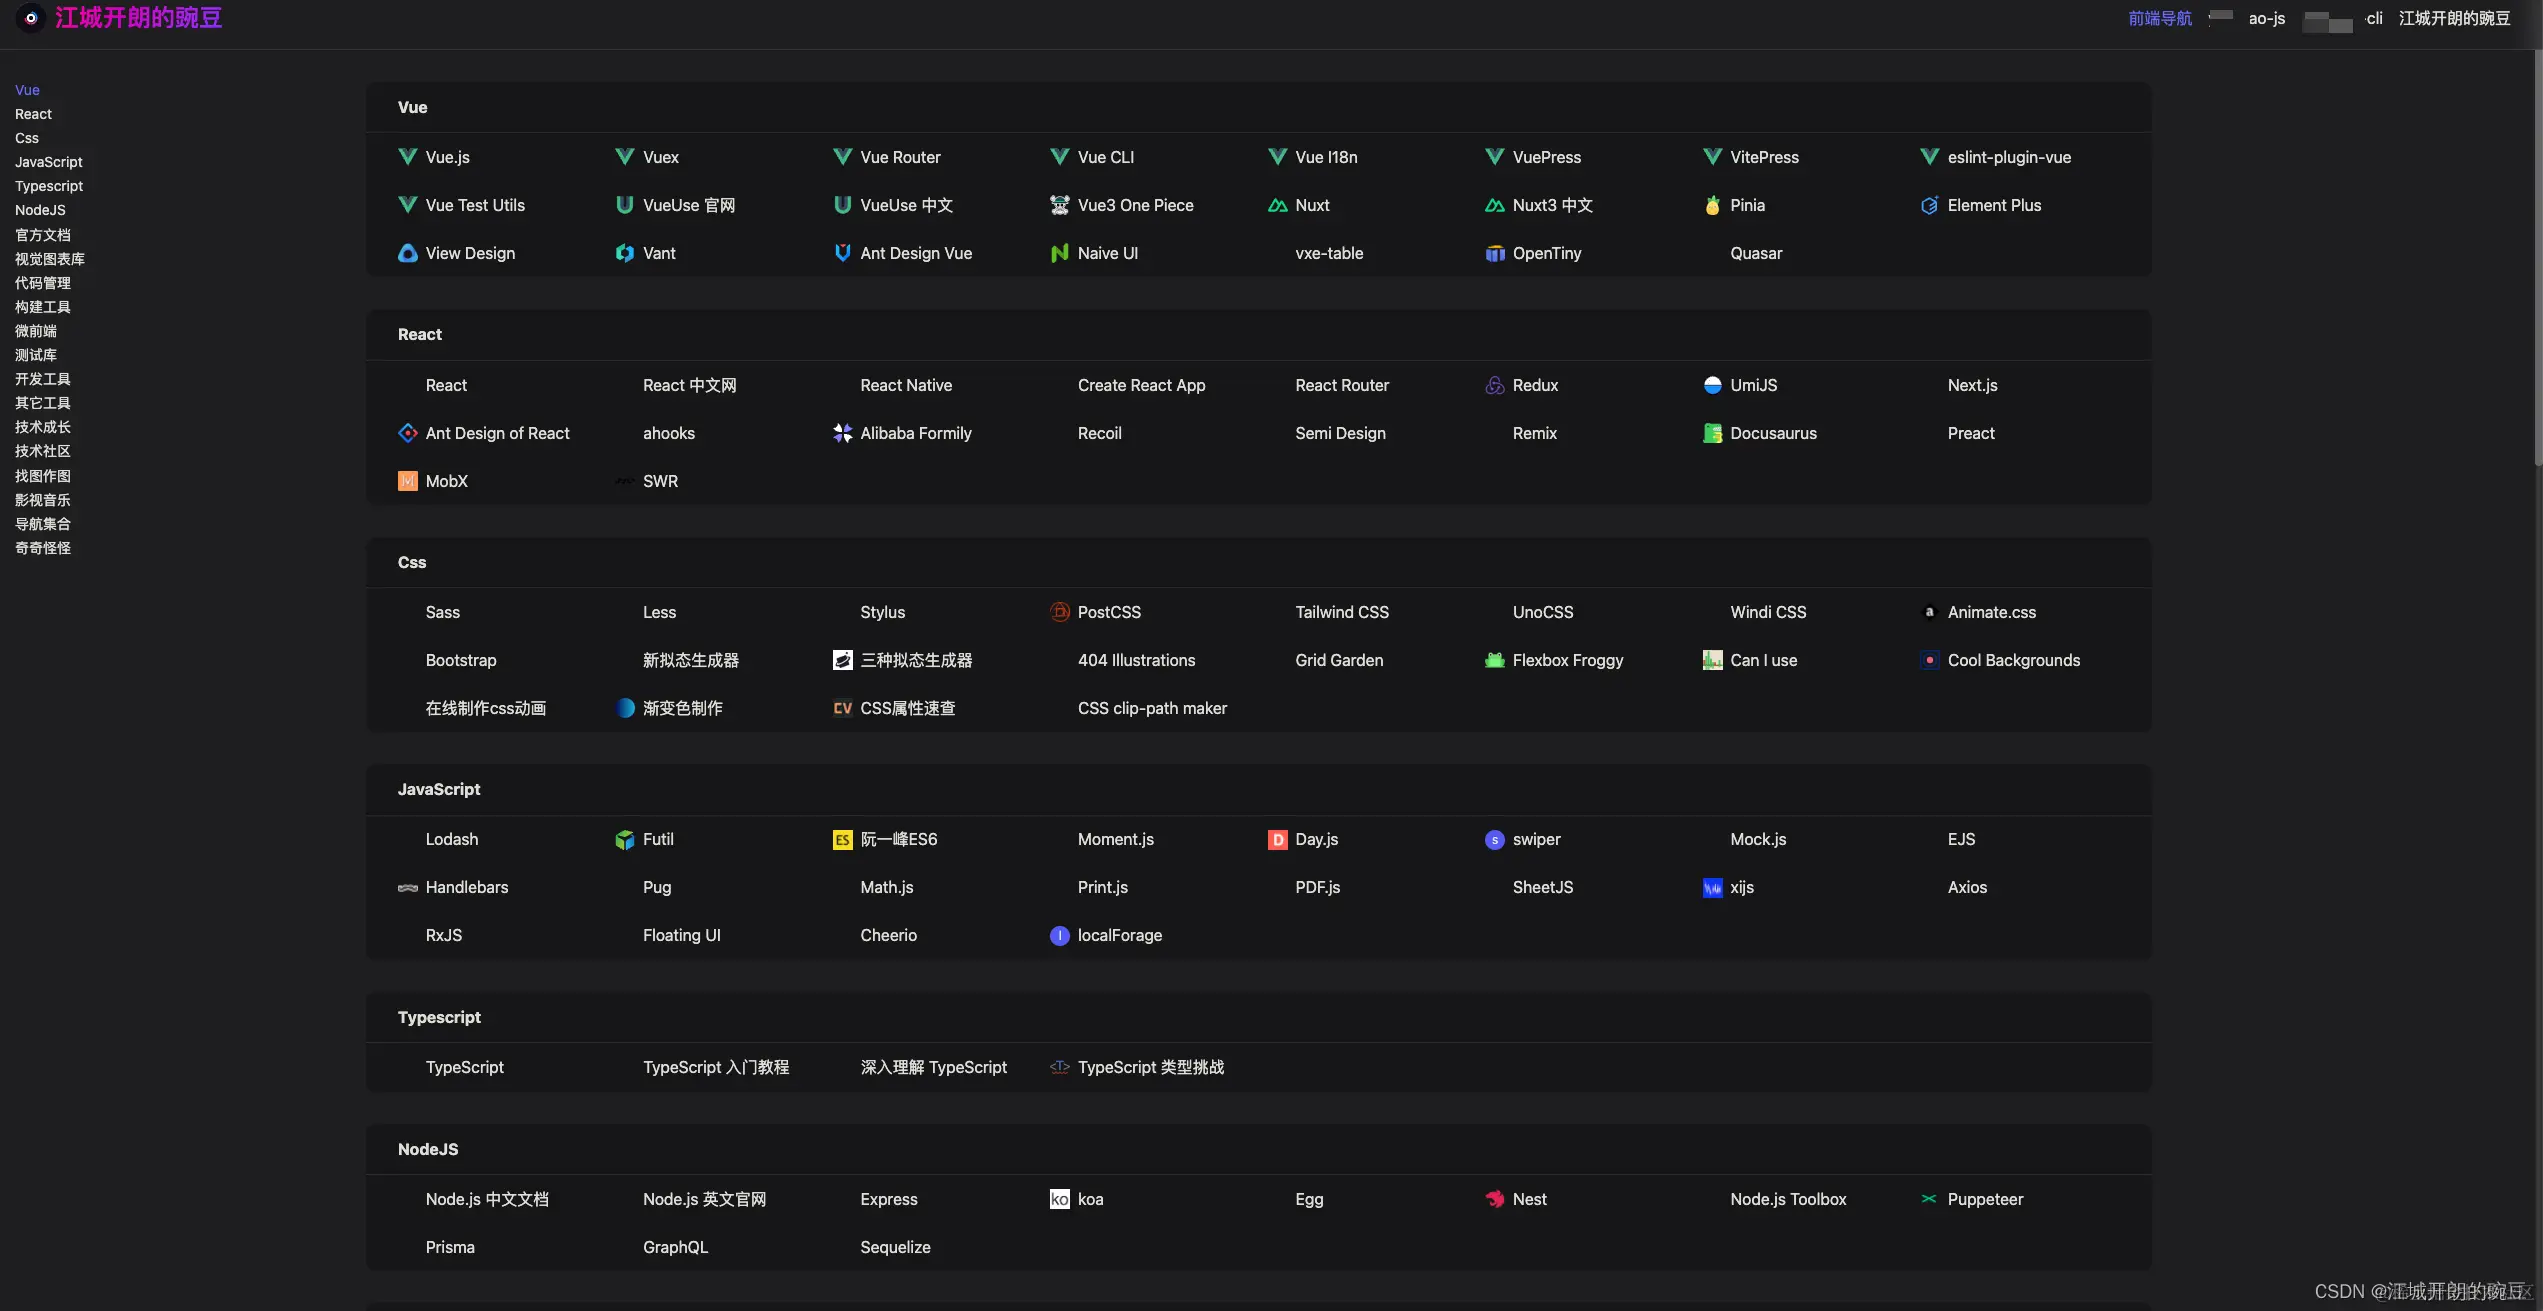Go to 奇奇怪怪 sidebar section
This screenshot has height=1311, width=2543.
[43, 548]
